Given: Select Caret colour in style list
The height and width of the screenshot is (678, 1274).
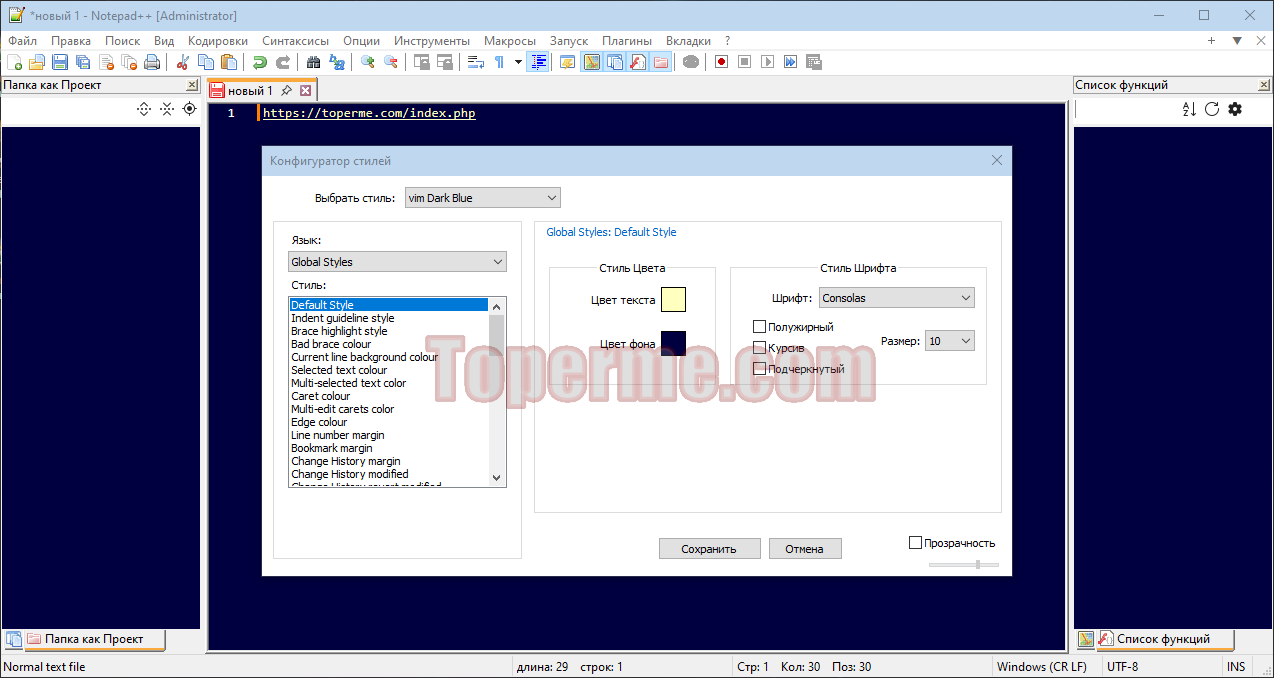Looking at the screenshot, I should (388, 396).
